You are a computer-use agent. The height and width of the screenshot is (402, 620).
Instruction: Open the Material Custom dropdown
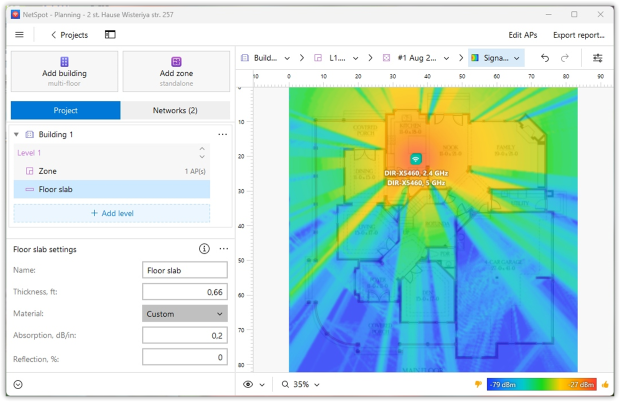(185, 314)
